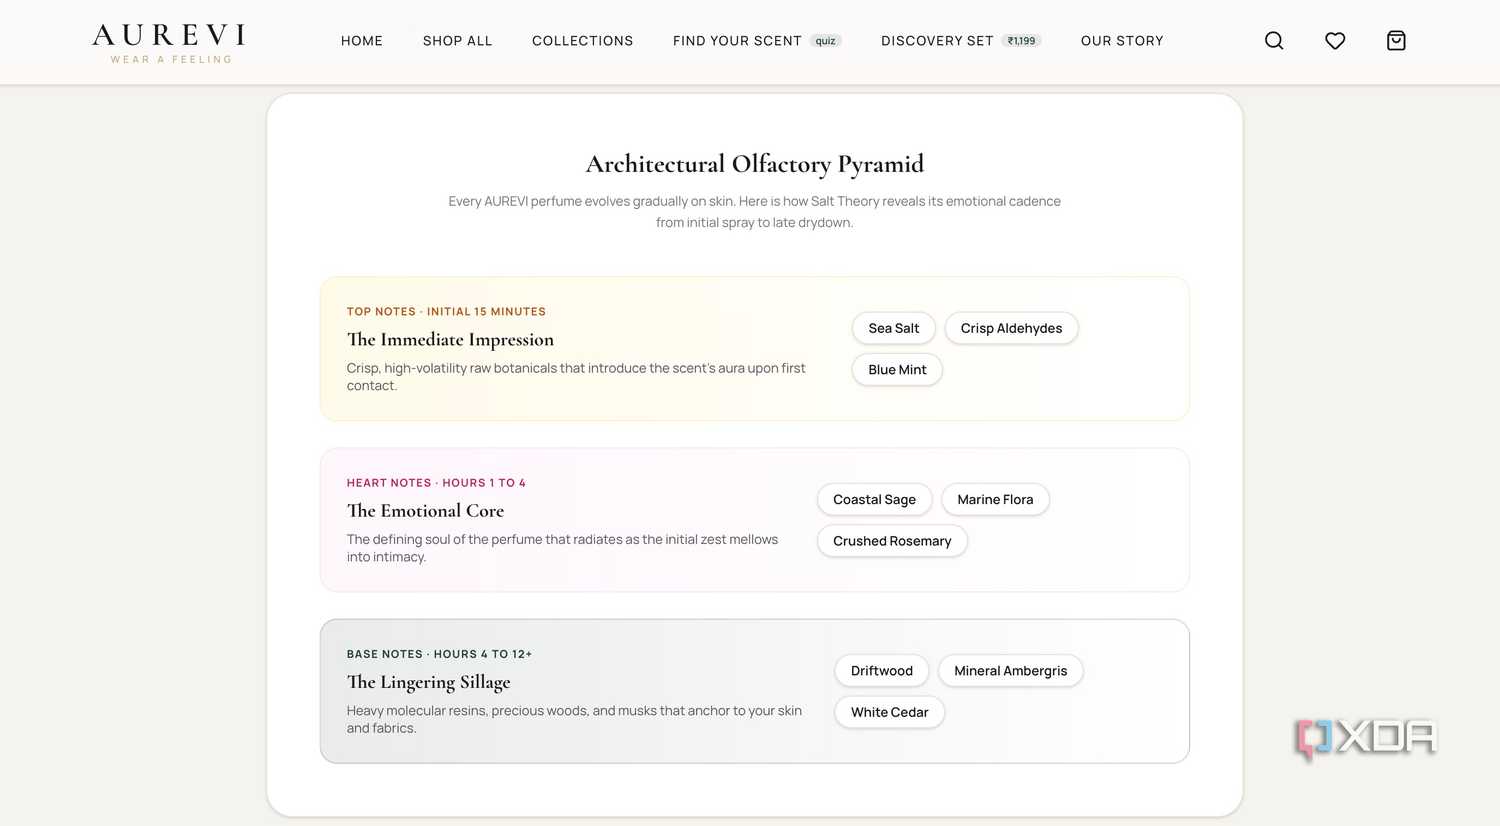Click The Immediate Impression heading

pyautogui.click(x=450, y=340)
